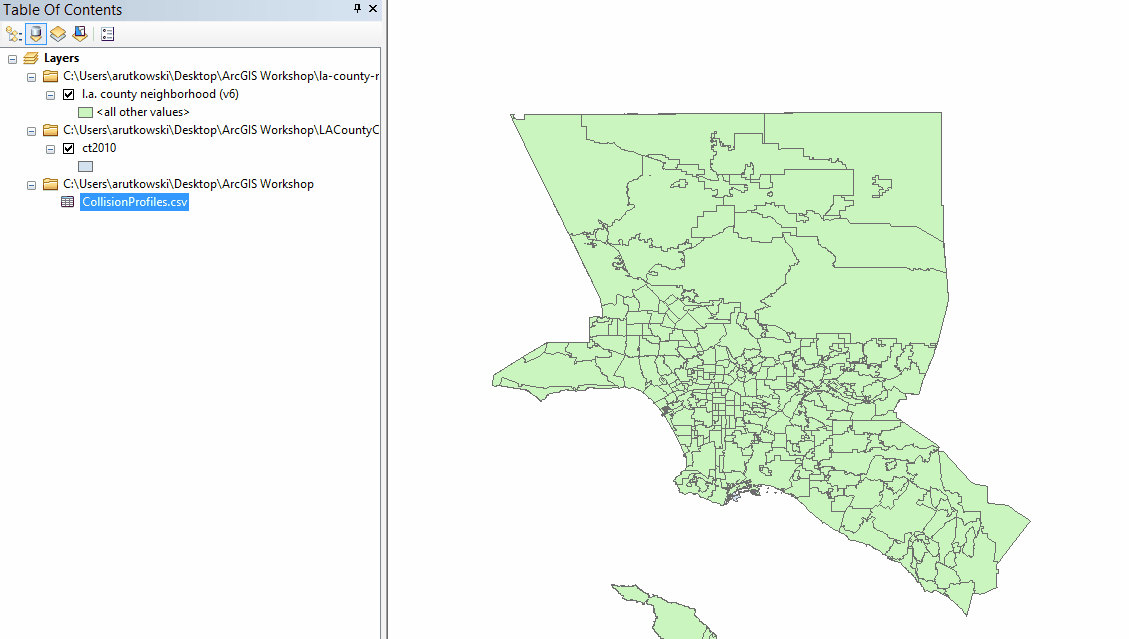Collapse l.a. county neighborhood (v6) legend
Viewport: 1129px width, 639px height.
50,95
